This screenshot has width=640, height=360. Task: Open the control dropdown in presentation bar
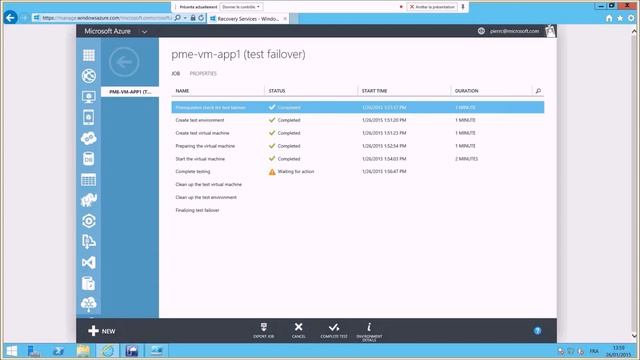(x=241, y=7)
